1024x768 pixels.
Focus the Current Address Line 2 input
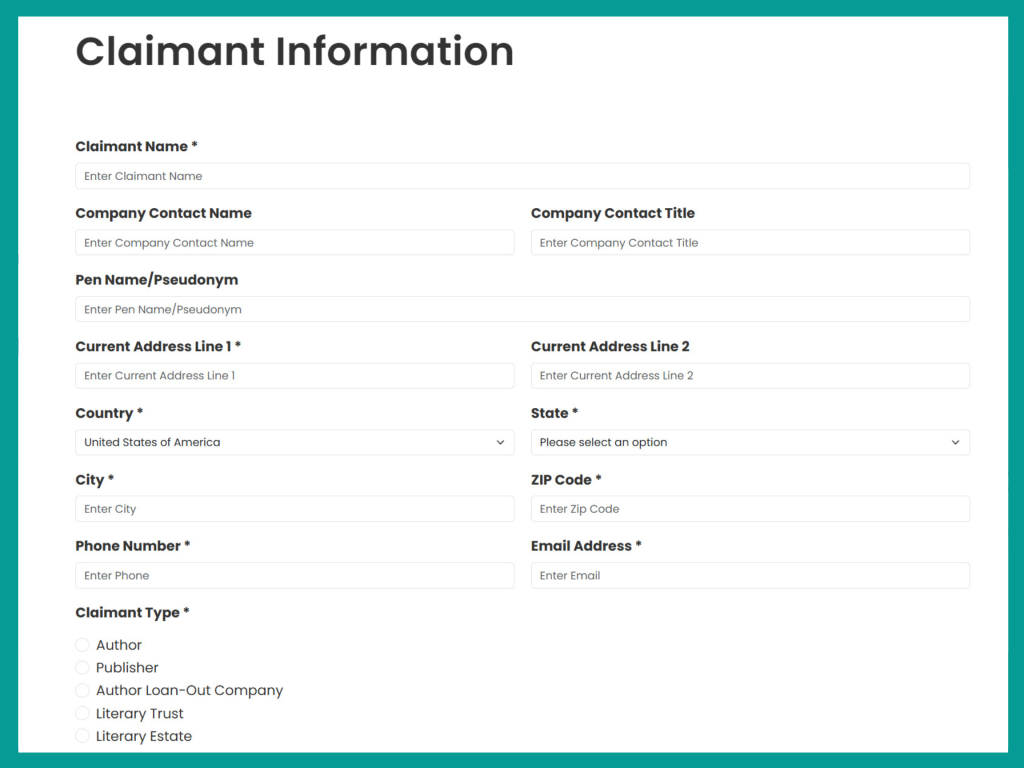pos(749,376)
